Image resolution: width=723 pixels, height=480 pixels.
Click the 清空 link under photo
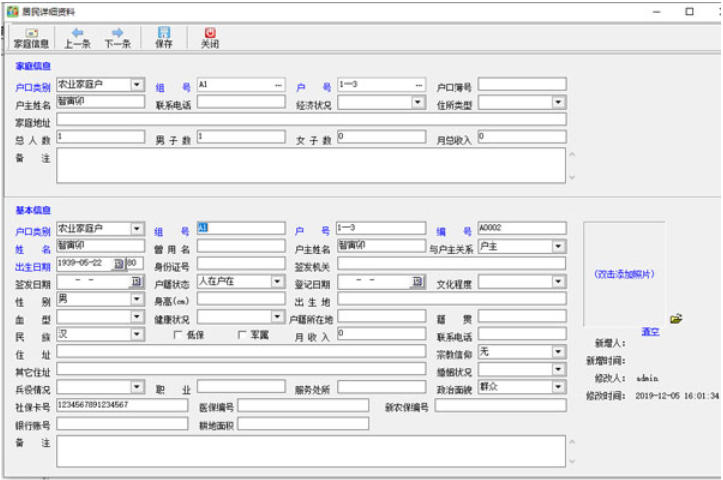[x=650, y=331]
